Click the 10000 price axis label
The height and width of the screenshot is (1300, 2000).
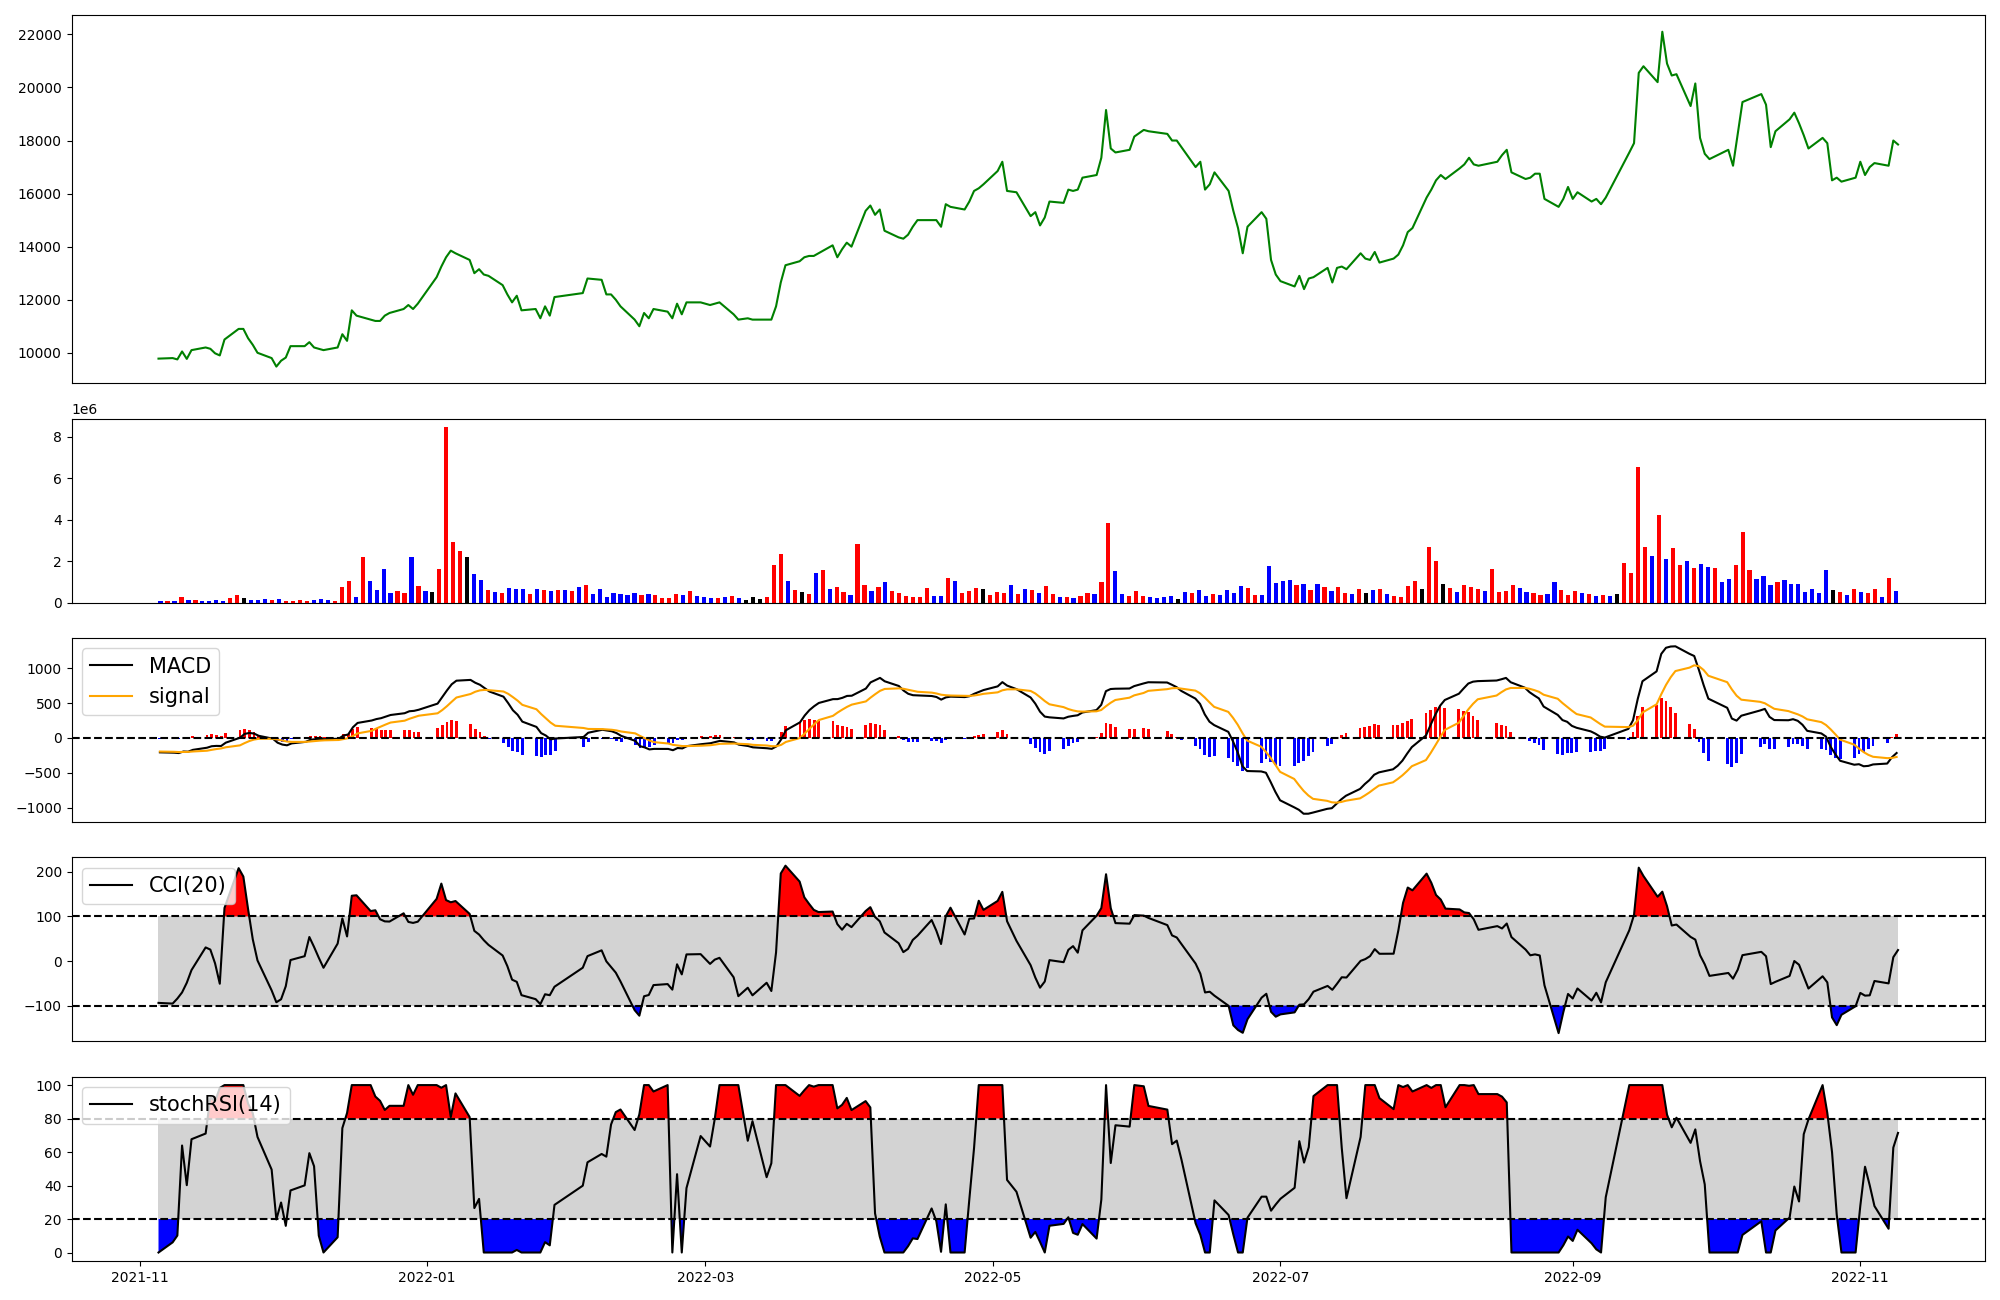[40, 353]
